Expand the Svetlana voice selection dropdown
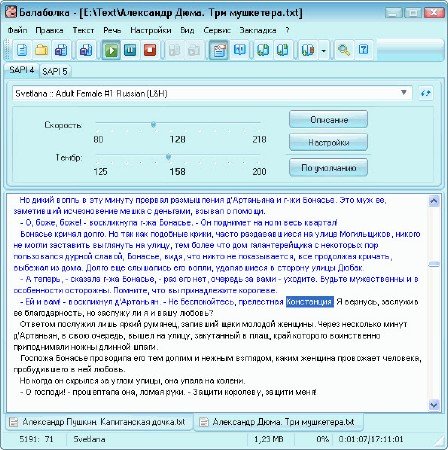The image size is (448, 450). coord(404,93)
